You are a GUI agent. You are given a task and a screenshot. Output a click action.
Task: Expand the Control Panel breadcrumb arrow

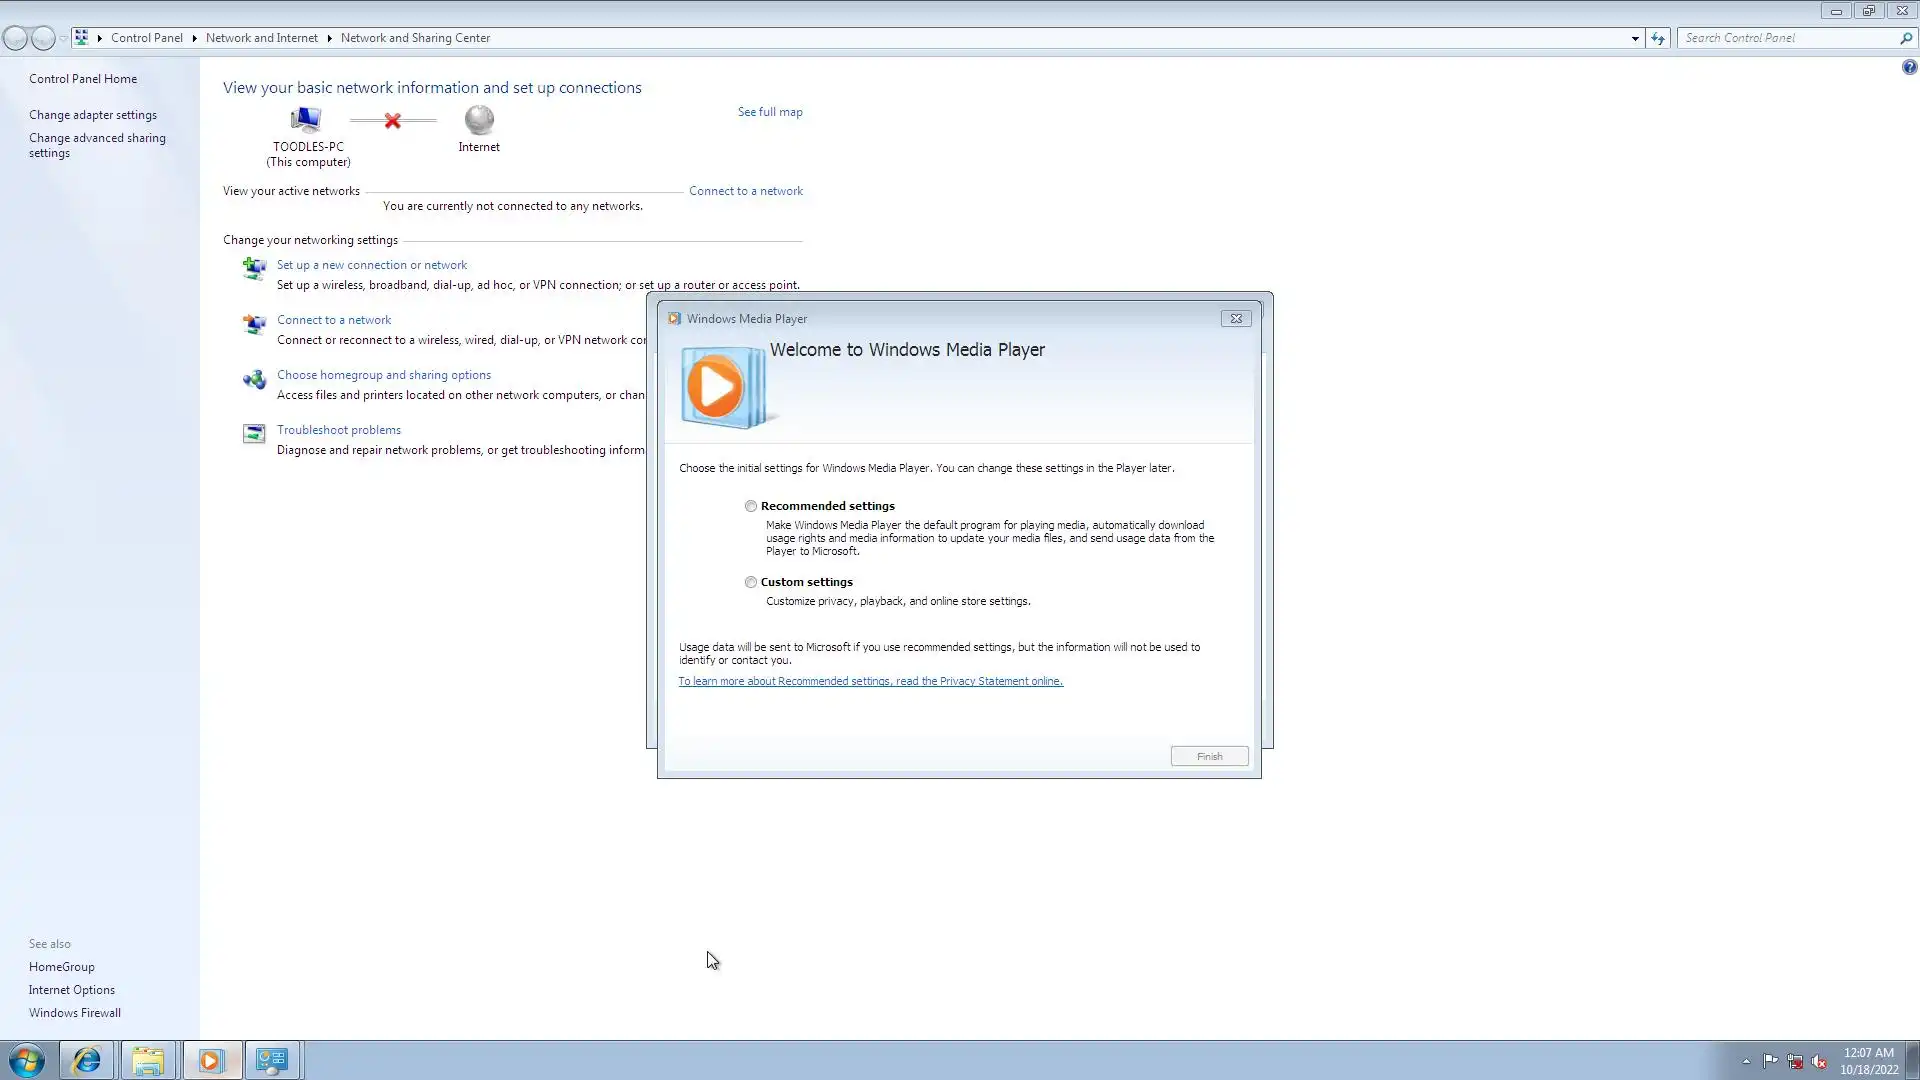click(195, 38)
